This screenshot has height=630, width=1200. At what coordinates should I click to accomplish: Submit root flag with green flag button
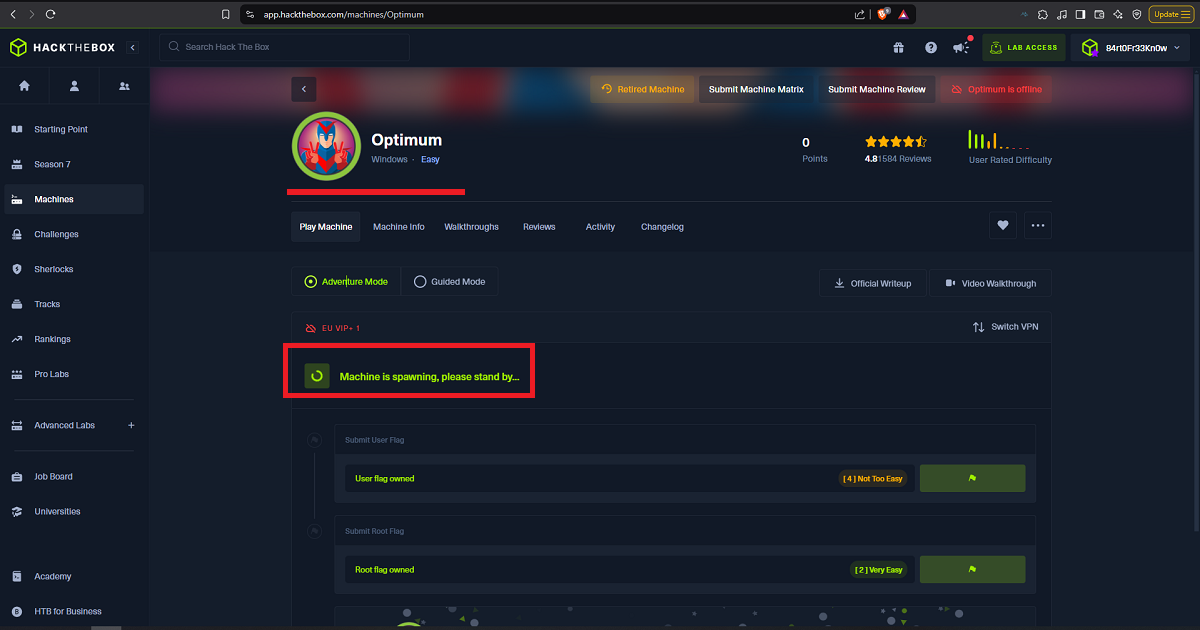pyautogui.click(x=972, y=570)
